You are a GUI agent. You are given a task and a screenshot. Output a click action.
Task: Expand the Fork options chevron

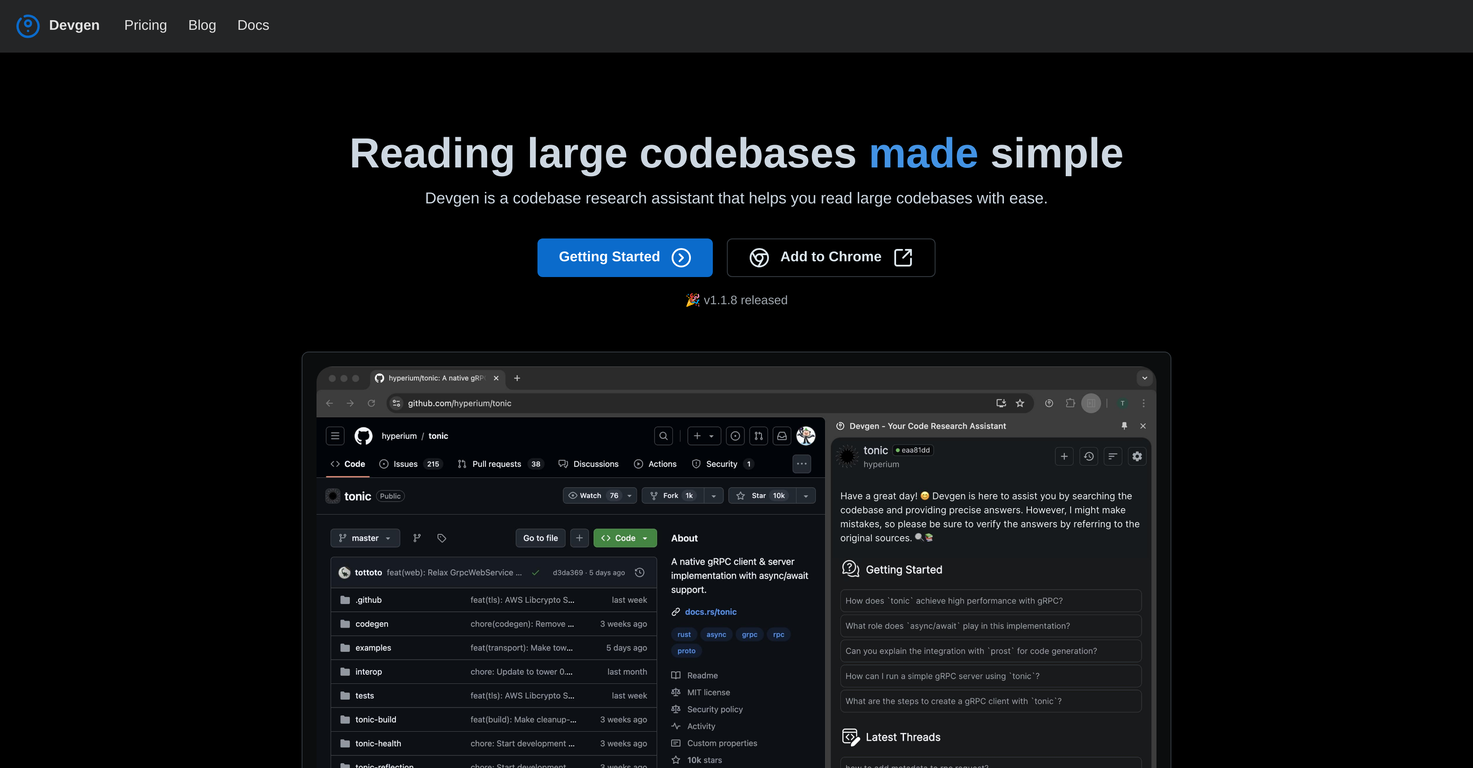pyautogui.click(x=712, y=495)
